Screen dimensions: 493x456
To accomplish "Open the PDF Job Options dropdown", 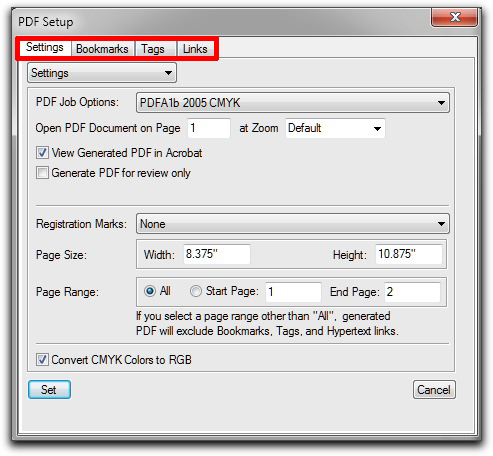I will [x=292, y=103].
